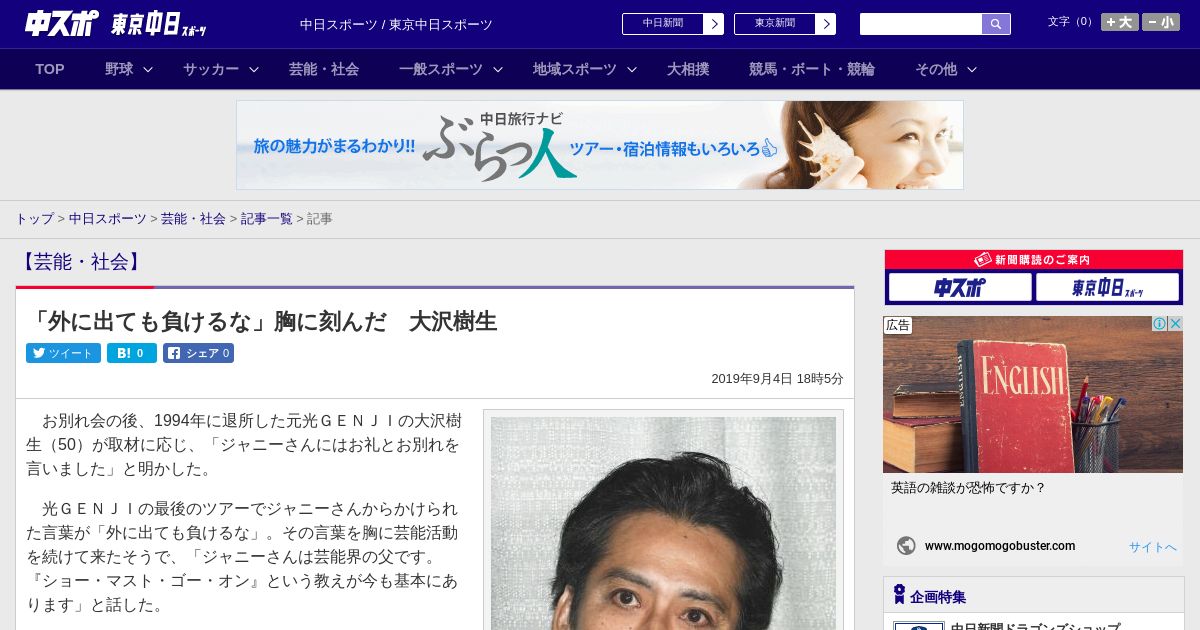Click the 企画特集 ribbon icon
This screenshot has width=1200, height=630.
[x=899, y=595]
